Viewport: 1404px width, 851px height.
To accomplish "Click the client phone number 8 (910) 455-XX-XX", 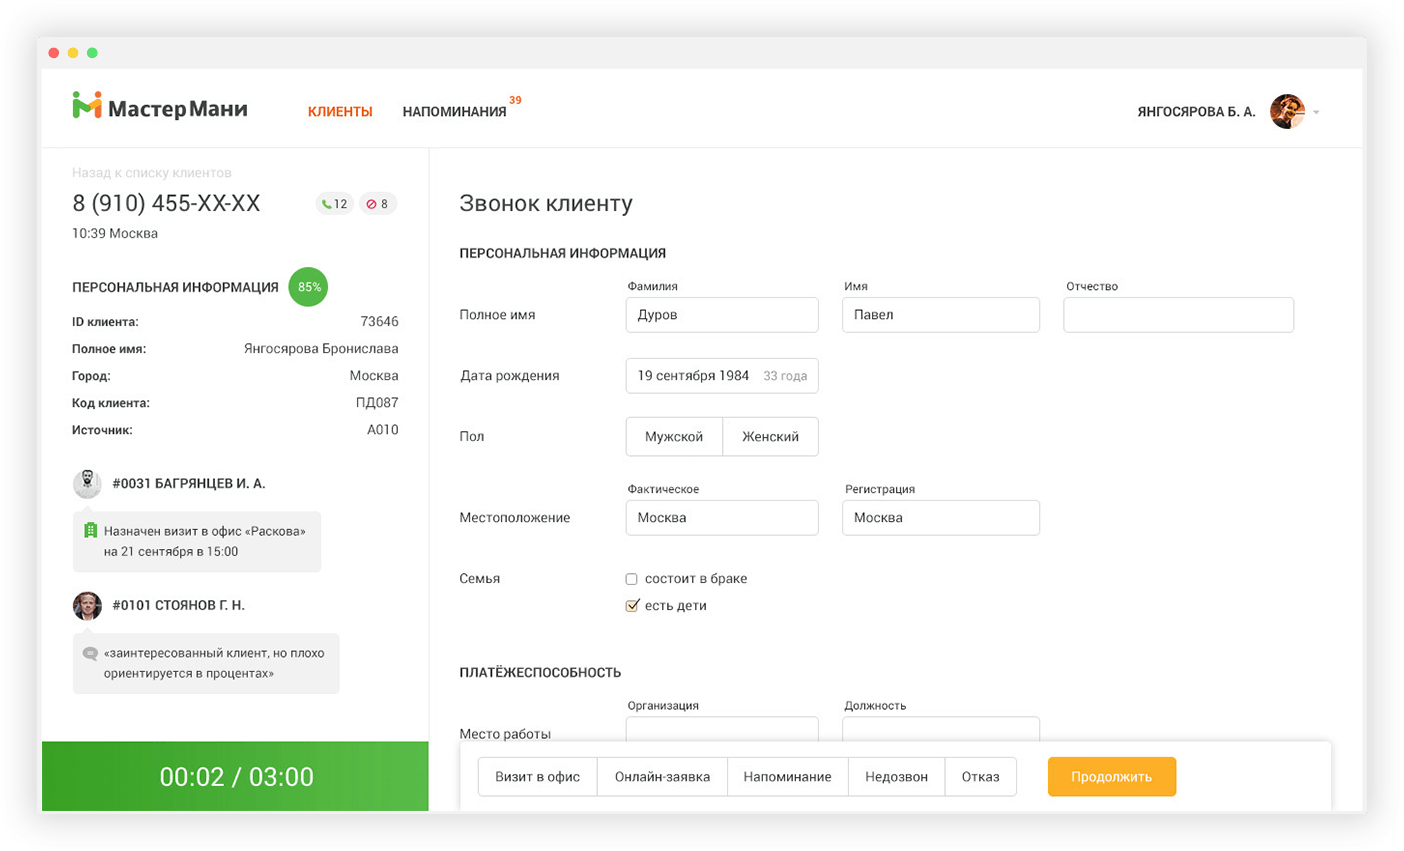I will click(x=166, y=204).
